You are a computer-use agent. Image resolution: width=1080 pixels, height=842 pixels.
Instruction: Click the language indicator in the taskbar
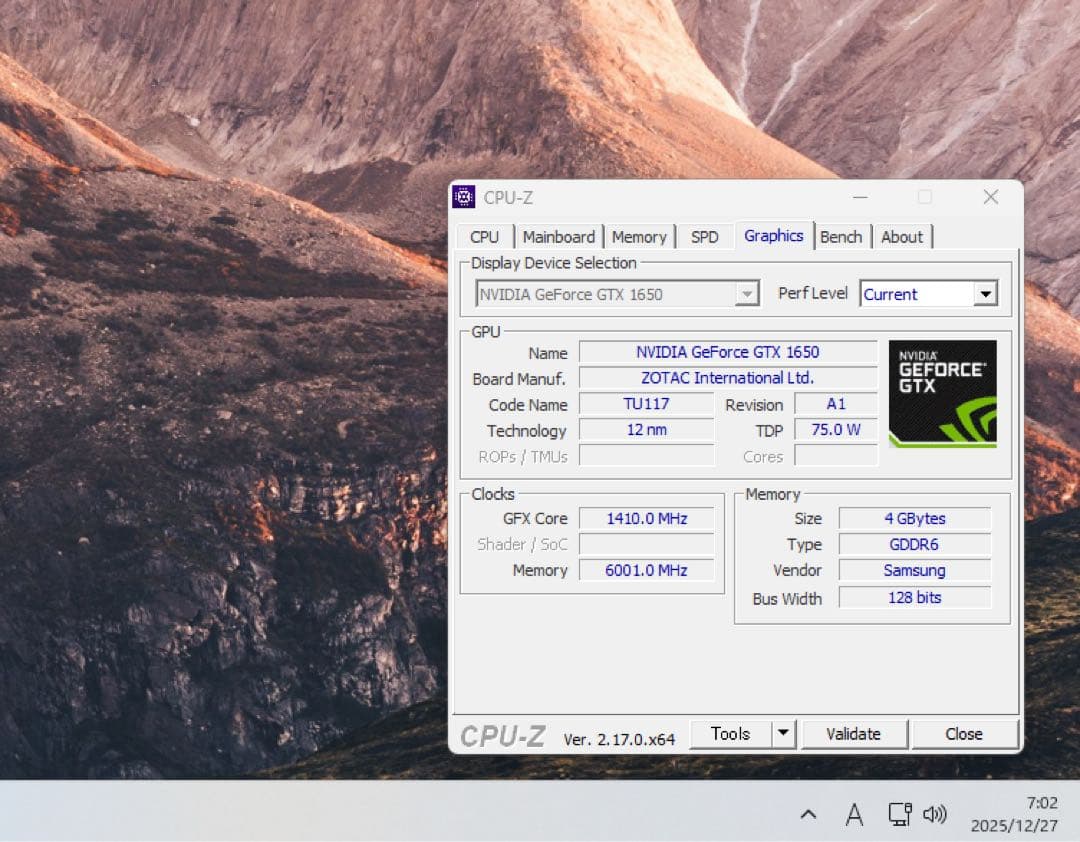coord(854,815)
